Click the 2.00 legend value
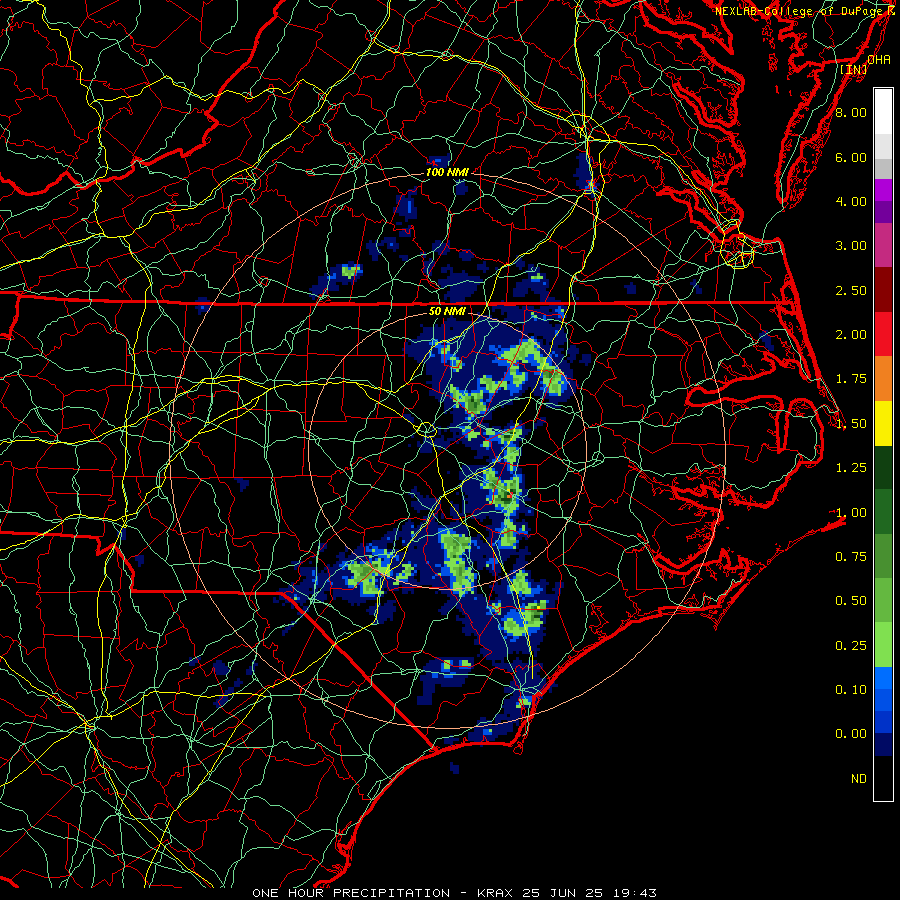Image resolution: width=900 pixels, height=900 pixels. pos(851,335)
